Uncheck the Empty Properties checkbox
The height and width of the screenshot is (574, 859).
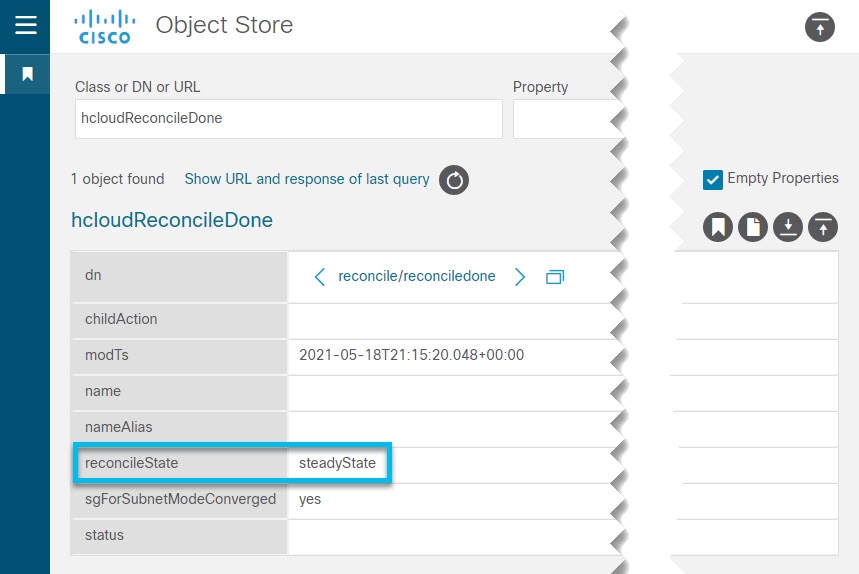pos(713,180)
